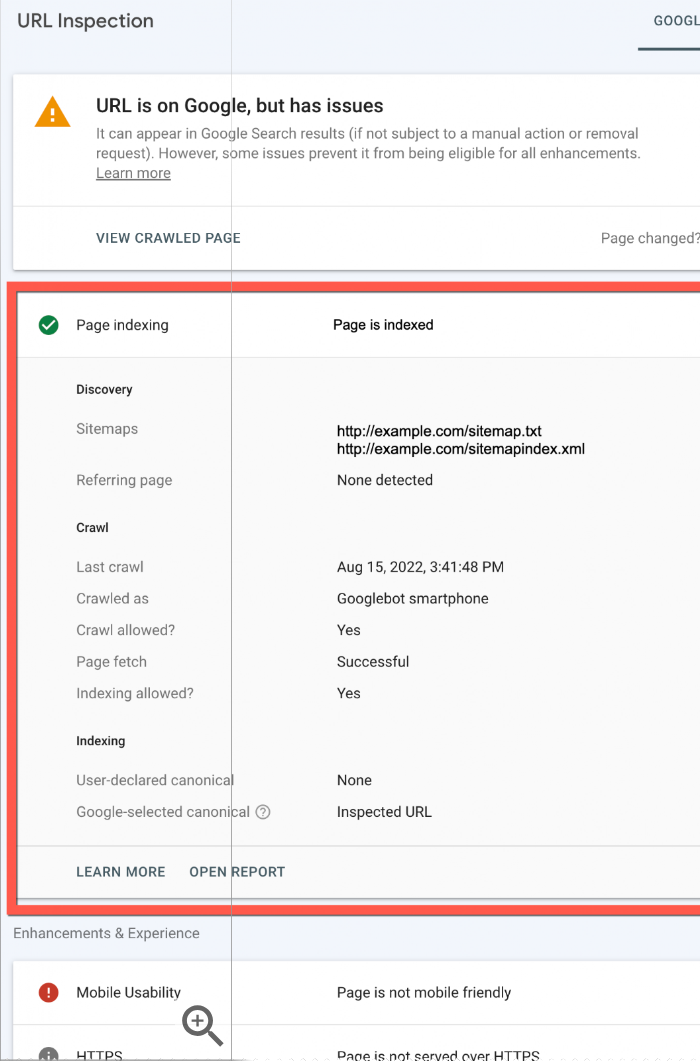
Task: Click the LEARN MORE button under indexing
Action: (x=121, y=872)
